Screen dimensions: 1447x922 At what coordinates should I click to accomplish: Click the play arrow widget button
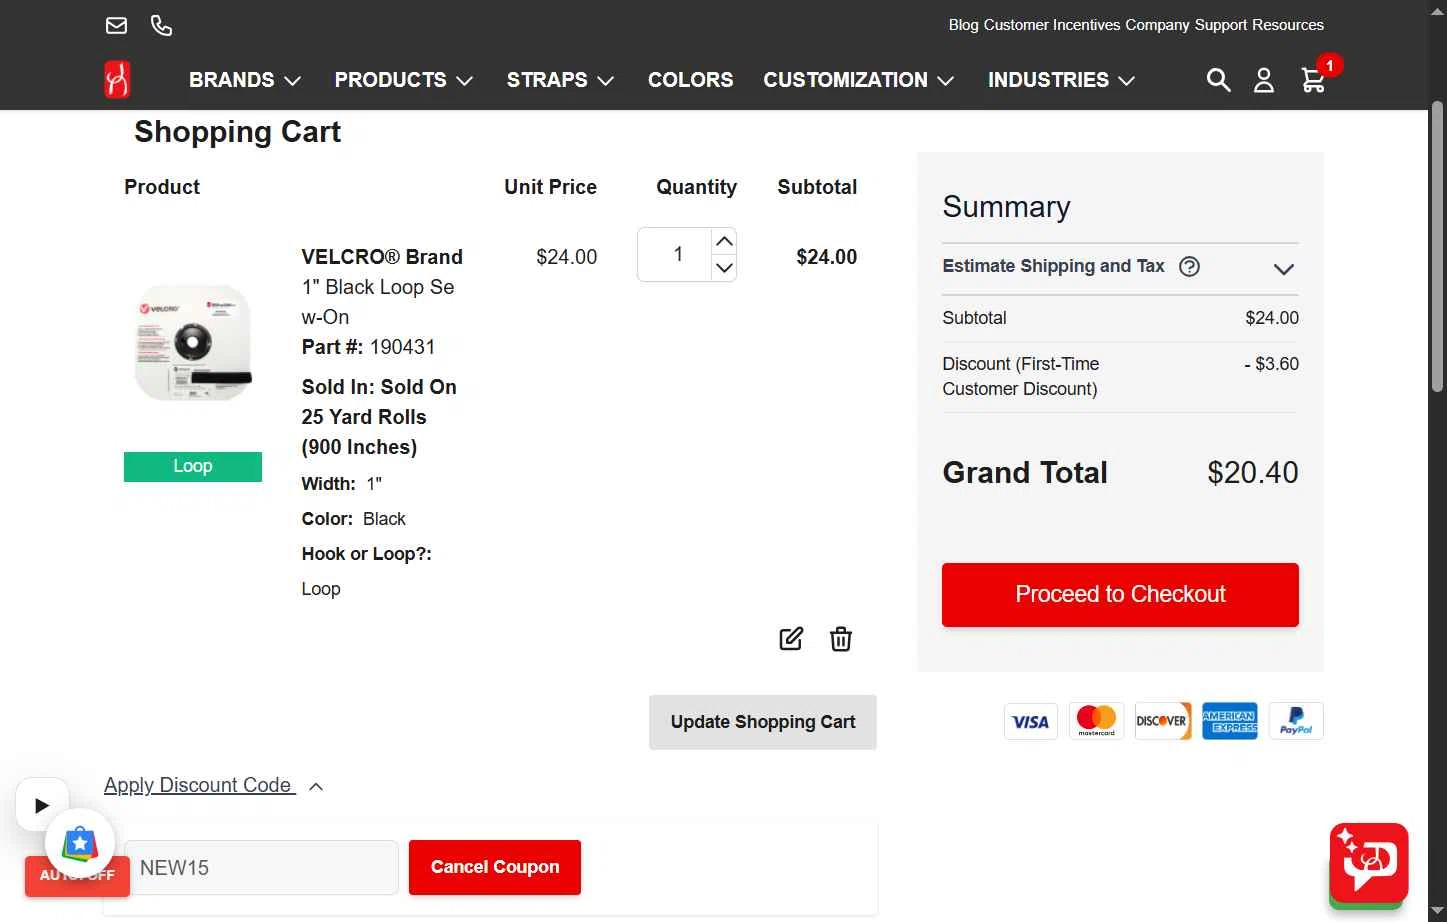pyautogui.click(x=42, y=805)
